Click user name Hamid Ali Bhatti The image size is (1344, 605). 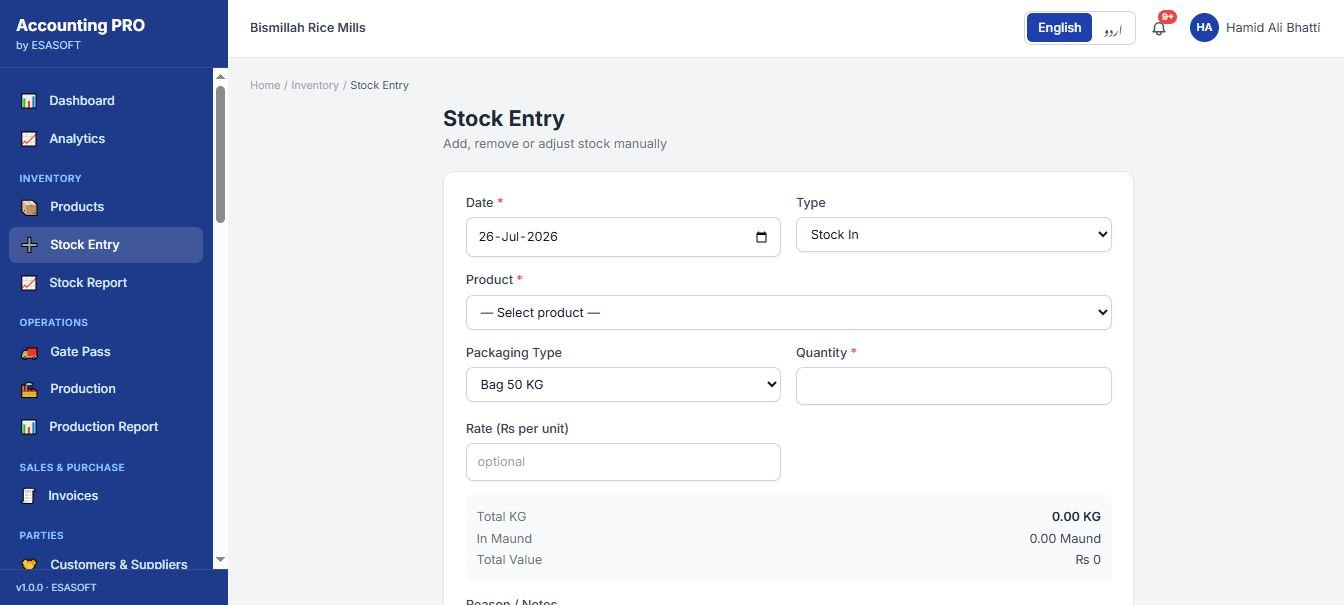coord(1273,28)
